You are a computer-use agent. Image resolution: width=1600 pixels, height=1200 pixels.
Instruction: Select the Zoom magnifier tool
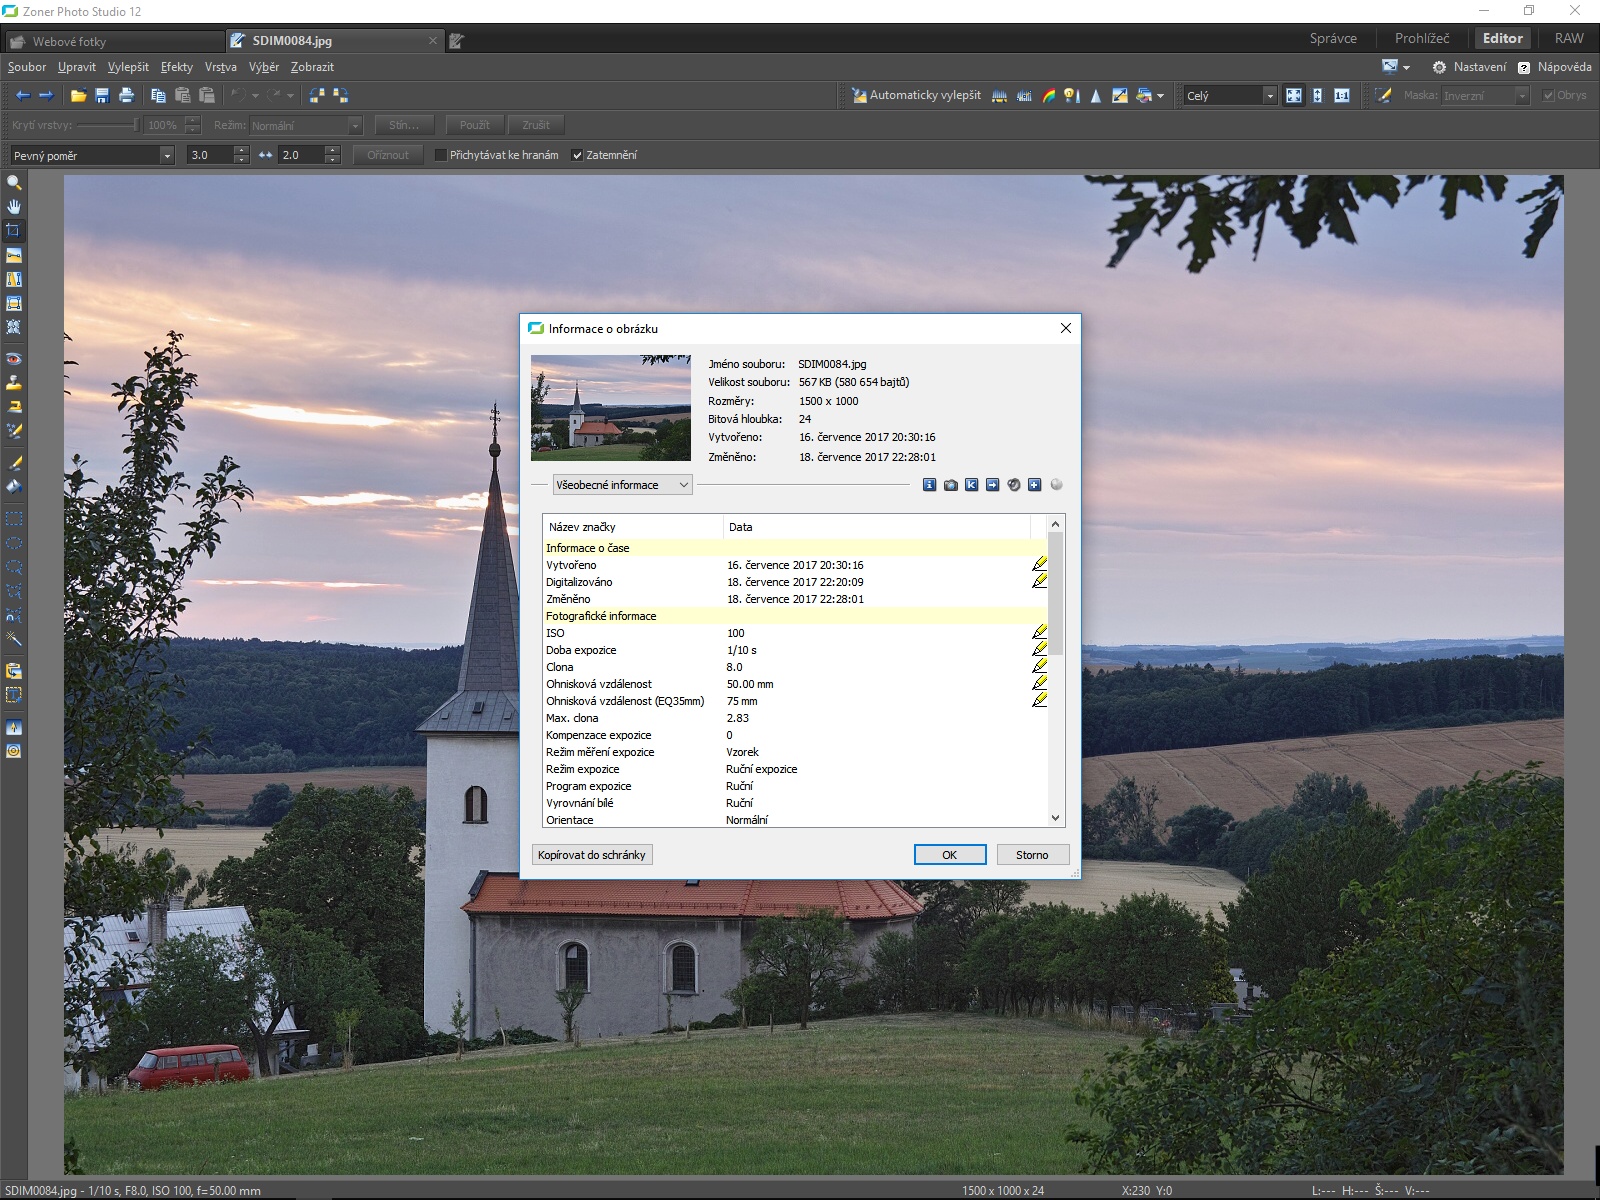pos(14,183)
